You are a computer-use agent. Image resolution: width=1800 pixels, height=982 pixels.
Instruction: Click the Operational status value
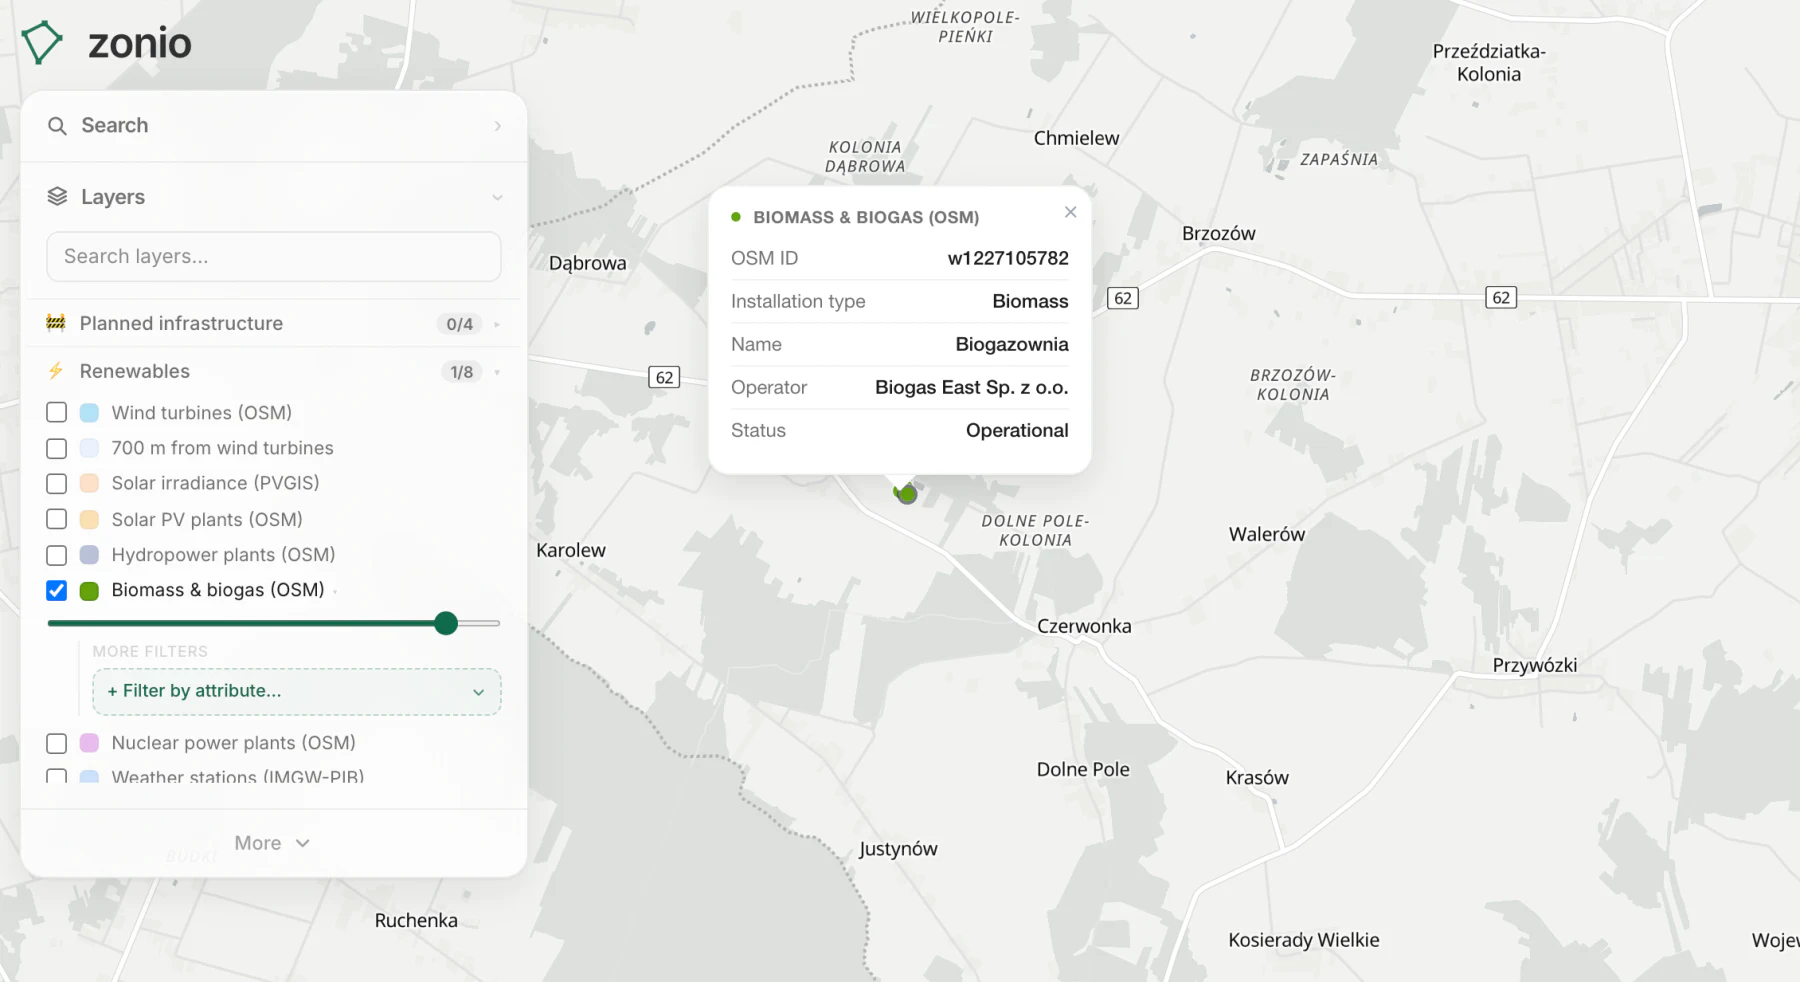click(x=1017, y=431)
